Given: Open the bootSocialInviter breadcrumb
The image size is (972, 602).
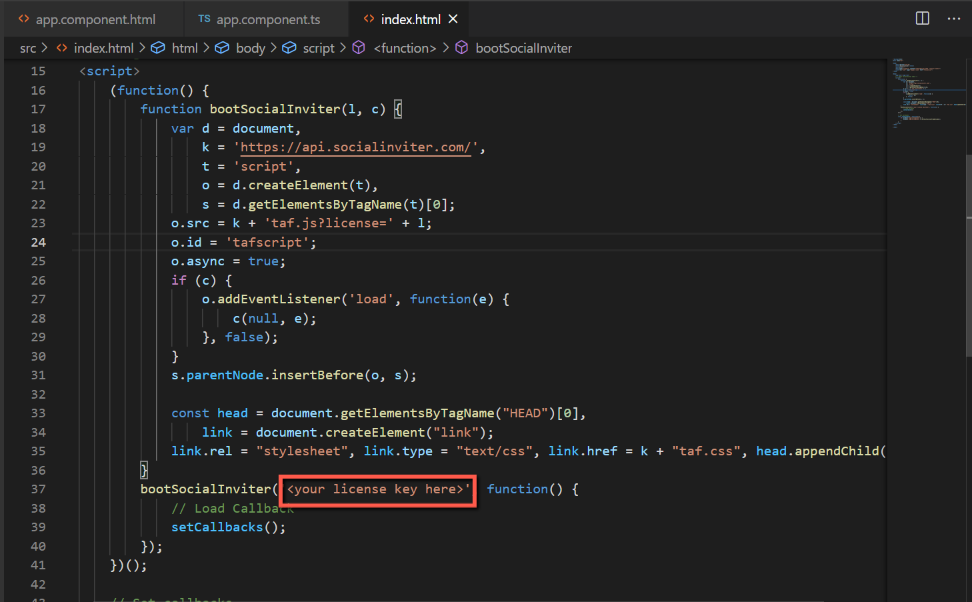Looking at the screenshot, I should pyautogui.click(x=524, y=48).
